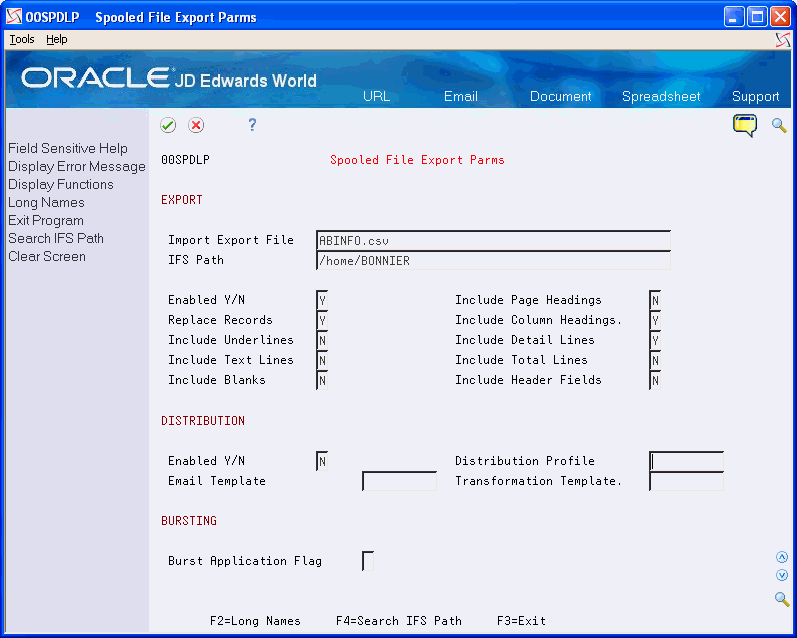The image size is (797, 638).
Task: Click the Include Total Lines field
Action: pyautogui.click(x=655, y=360)
